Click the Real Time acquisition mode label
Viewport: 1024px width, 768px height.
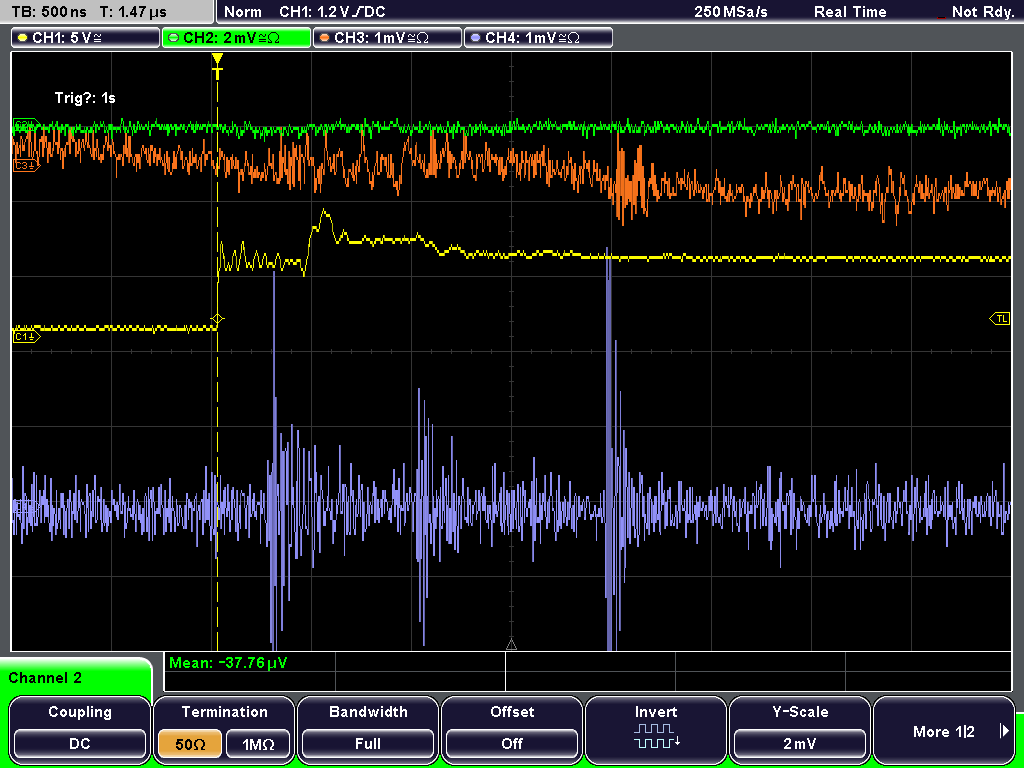coord(850,12)
